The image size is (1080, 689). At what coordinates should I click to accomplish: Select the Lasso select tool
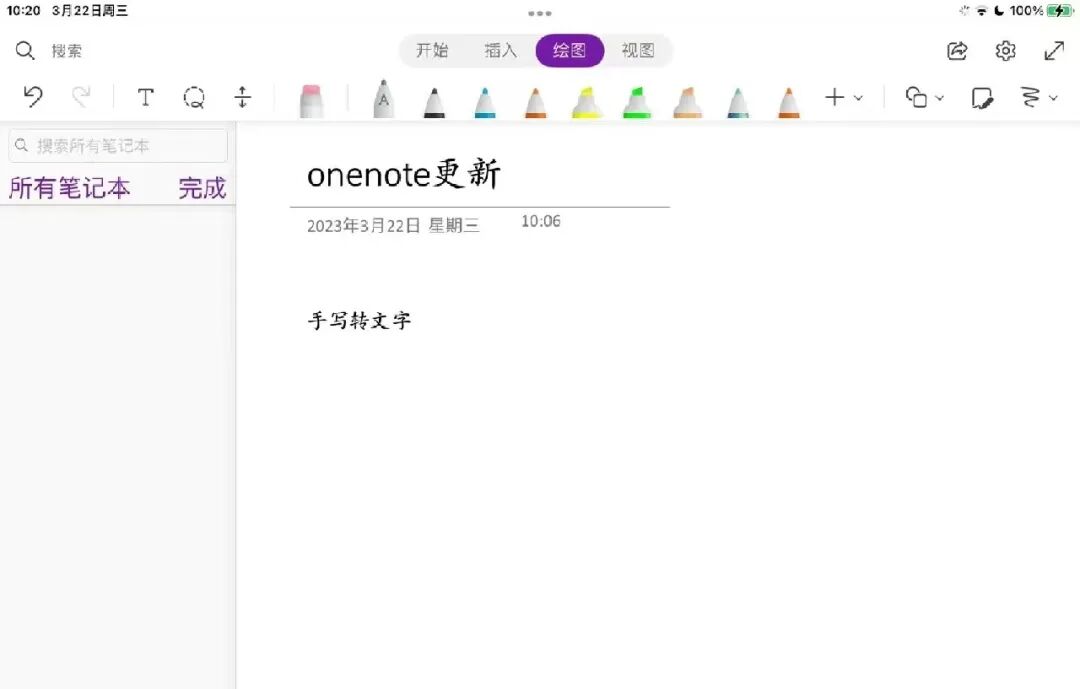point(194,97)
